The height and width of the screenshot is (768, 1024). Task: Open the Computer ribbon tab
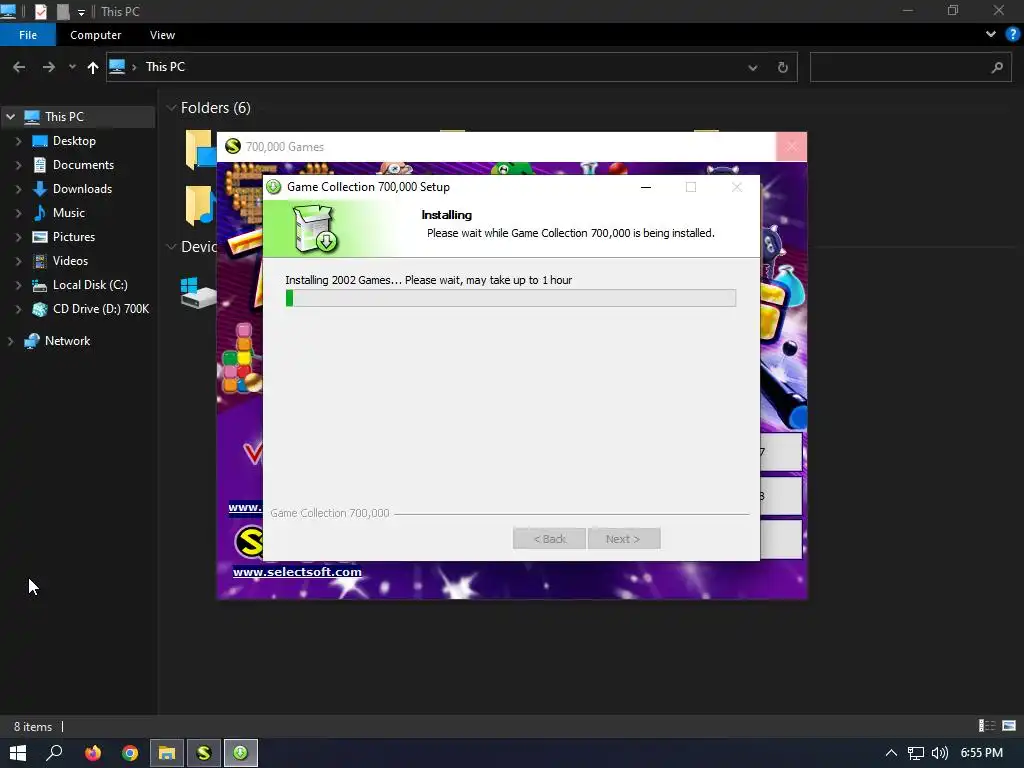tap(95, 35)
